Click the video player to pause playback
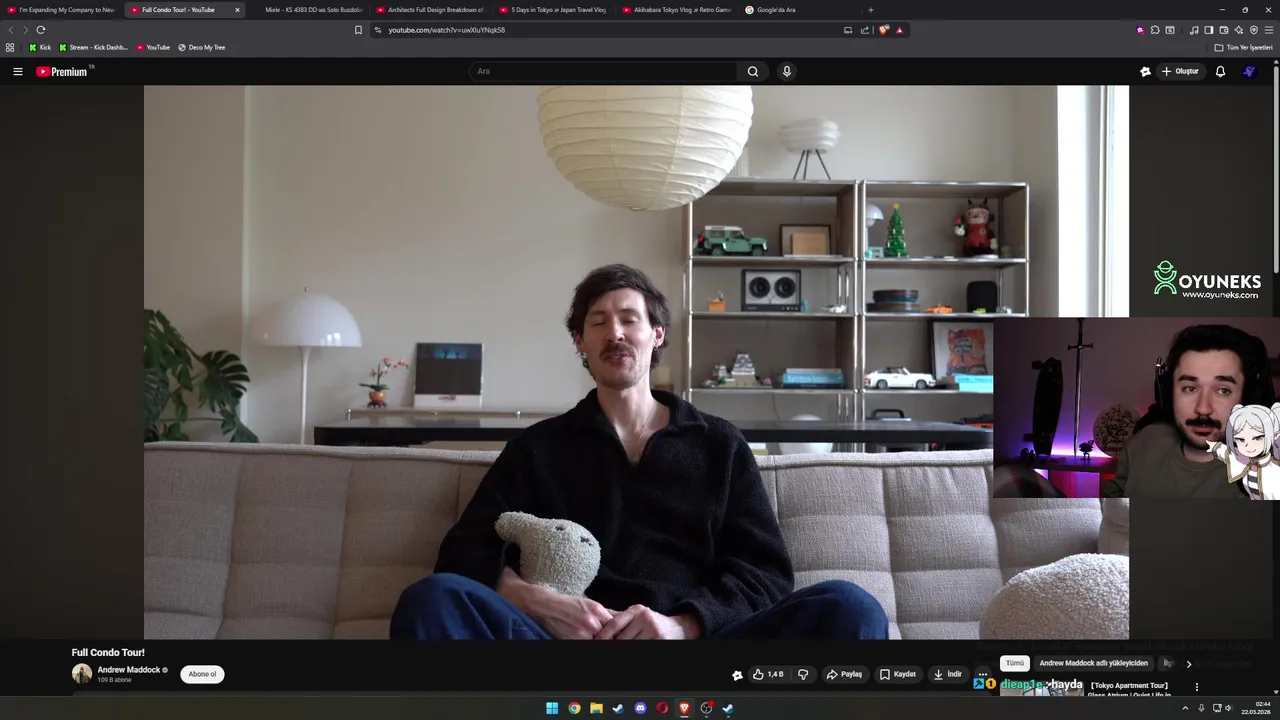 pyautogui.click(x=636, y=362)
